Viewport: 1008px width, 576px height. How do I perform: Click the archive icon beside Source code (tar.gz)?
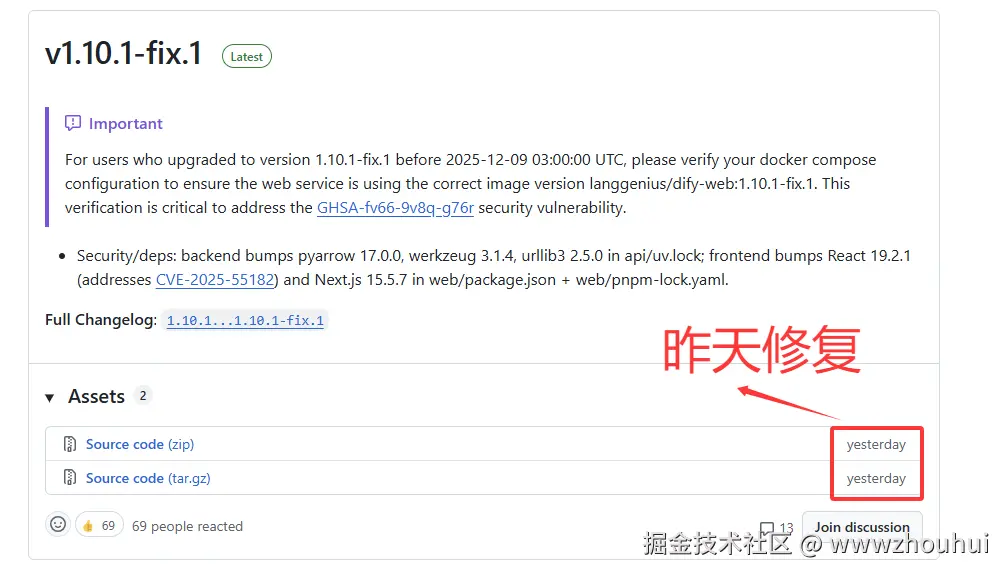pos(70,478)
